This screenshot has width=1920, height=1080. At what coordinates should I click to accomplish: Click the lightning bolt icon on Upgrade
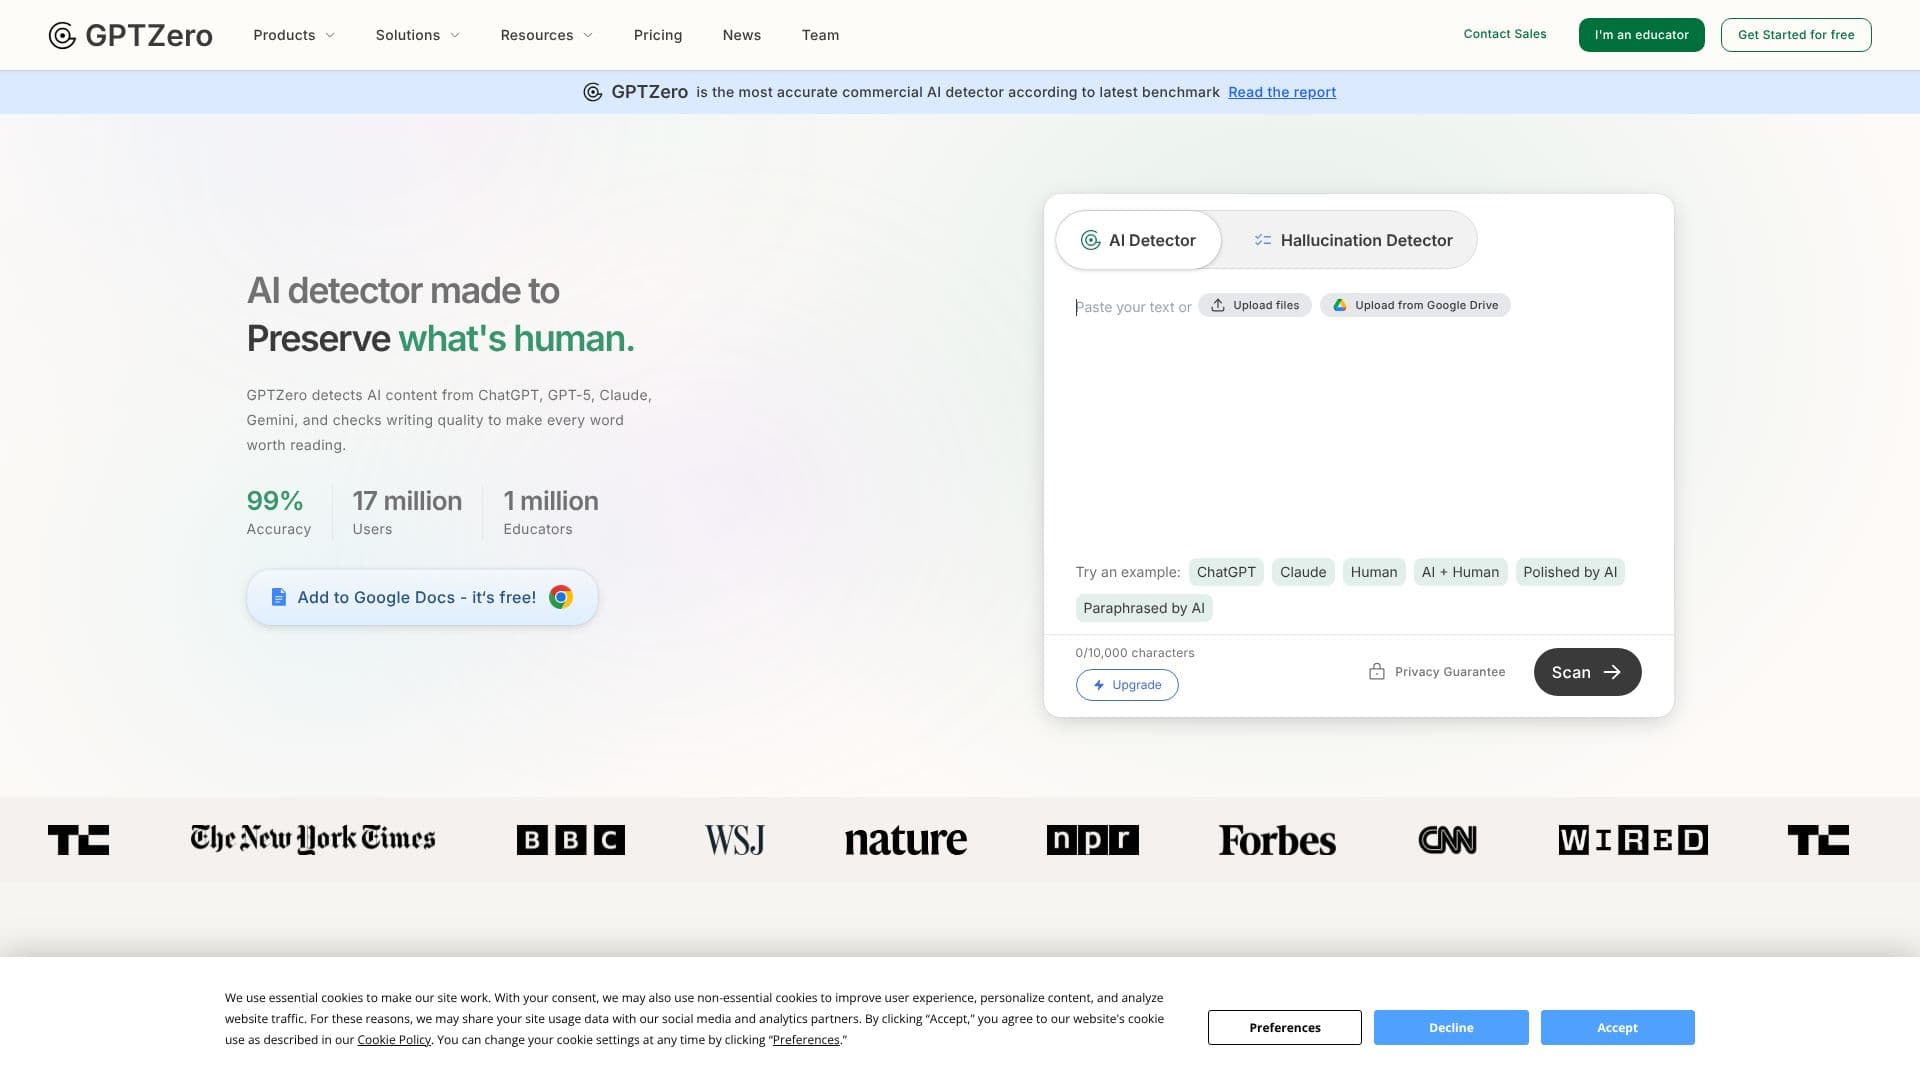point(1099,685)
